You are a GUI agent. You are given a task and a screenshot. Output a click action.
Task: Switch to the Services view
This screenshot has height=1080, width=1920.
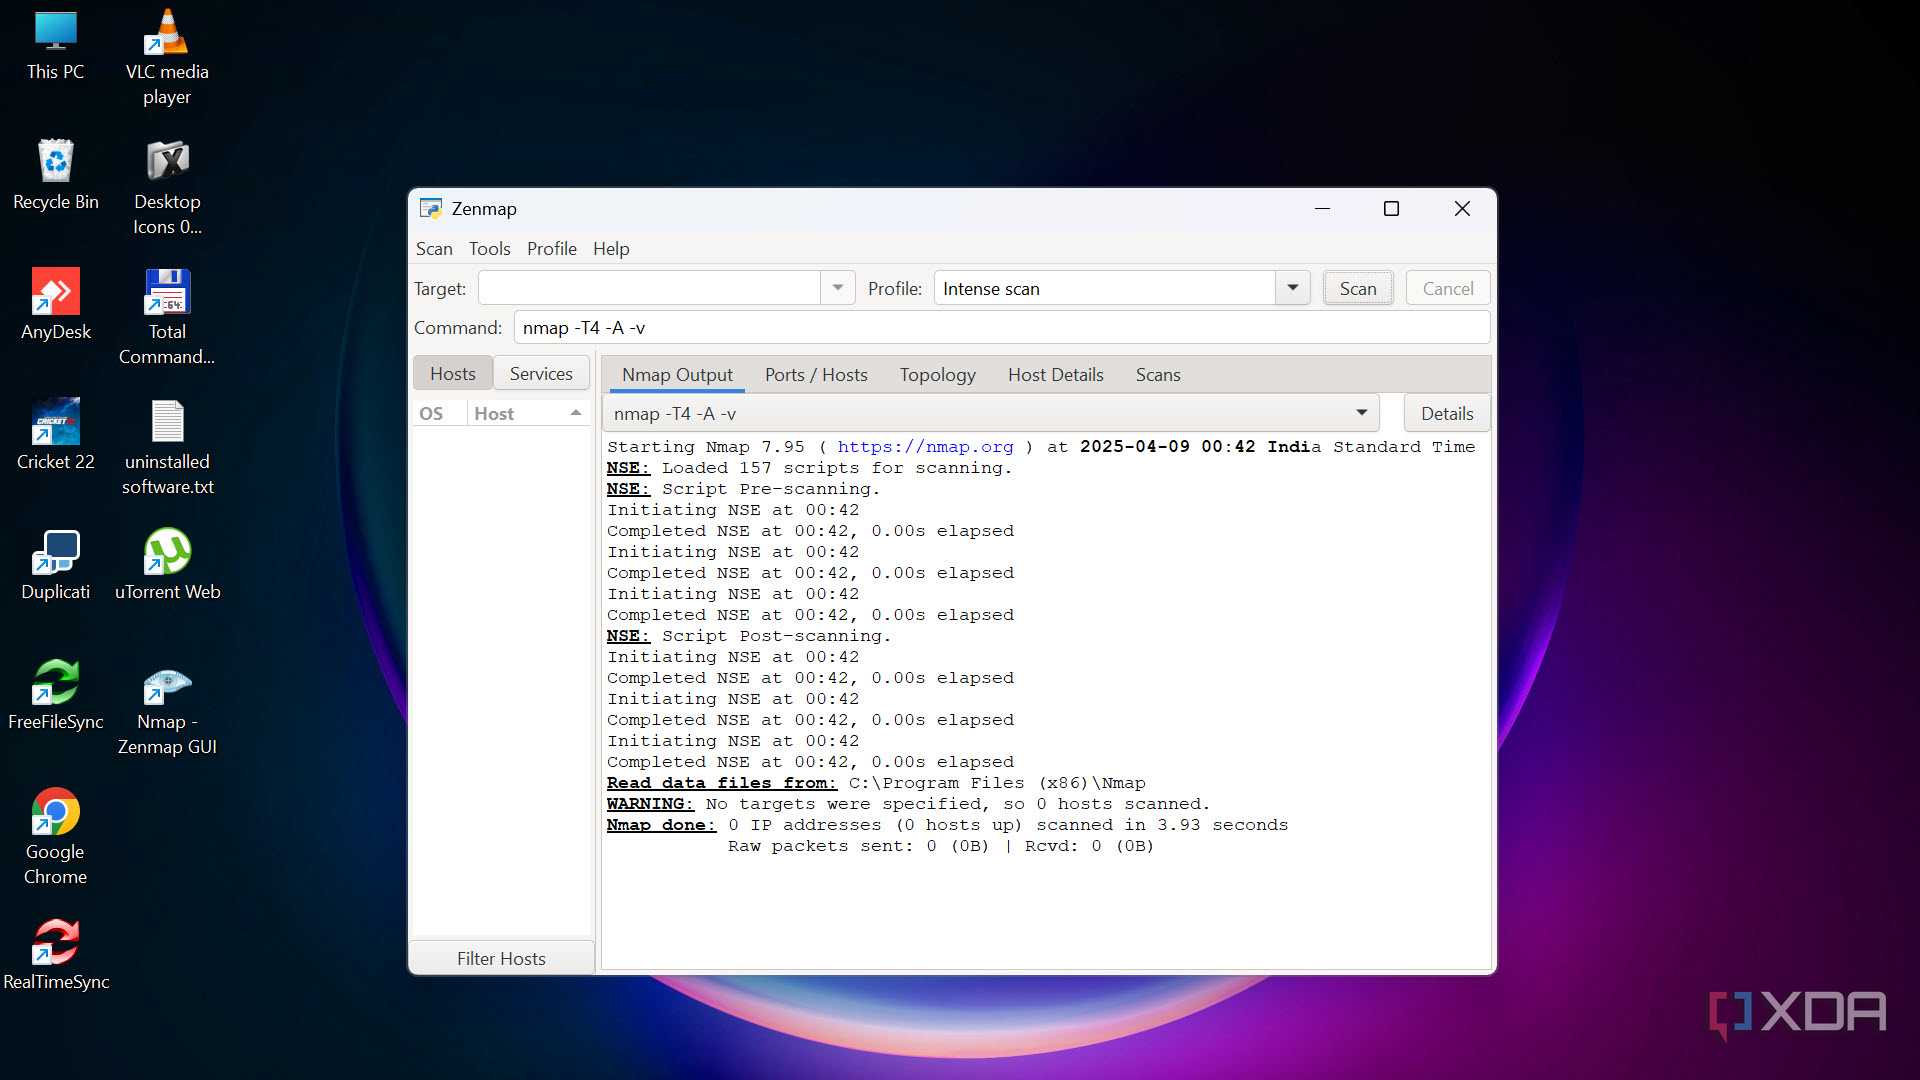tap(541, 373)
